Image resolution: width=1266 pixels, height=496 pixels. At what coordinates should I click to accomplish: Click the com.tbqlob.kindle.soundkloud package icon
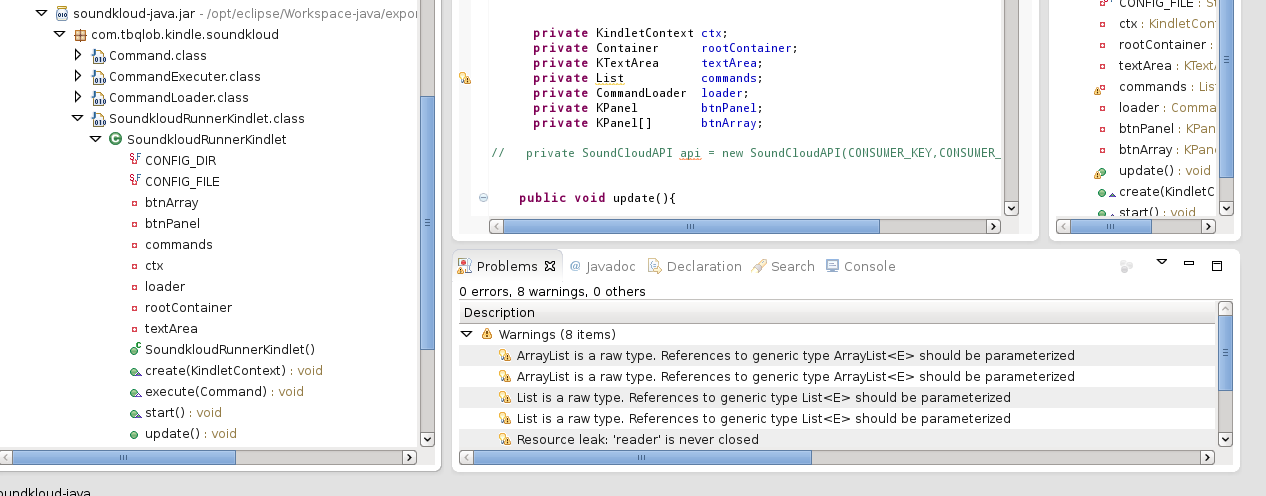[80, 34]
